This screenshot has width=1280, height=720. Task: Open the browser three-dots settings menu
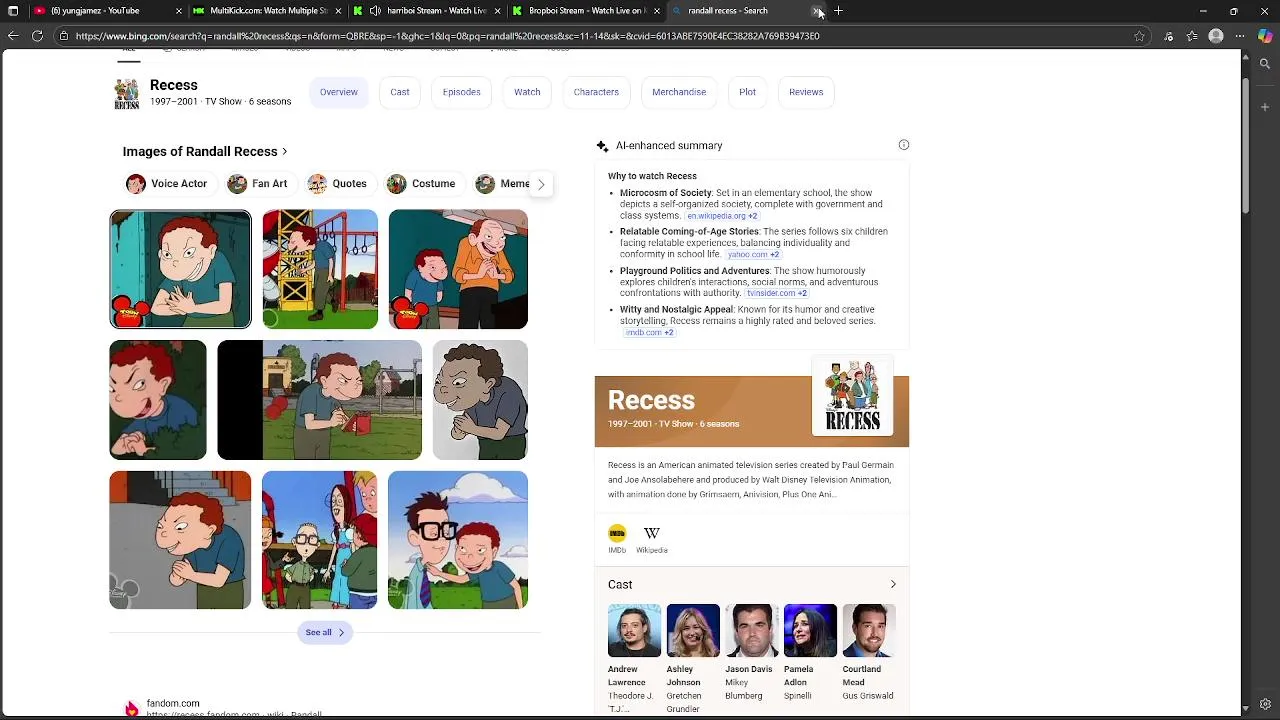click(x=1240, y=36)
